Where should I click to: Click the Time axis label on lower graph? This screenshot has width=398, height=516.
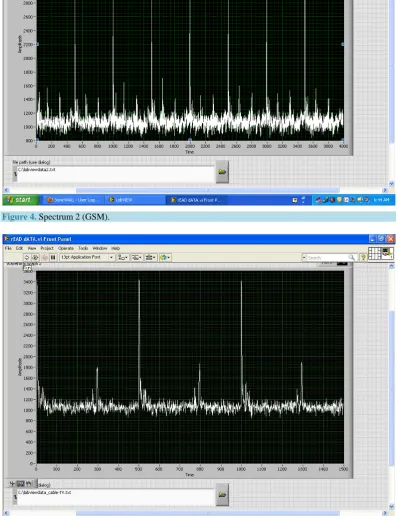point(189,475)
